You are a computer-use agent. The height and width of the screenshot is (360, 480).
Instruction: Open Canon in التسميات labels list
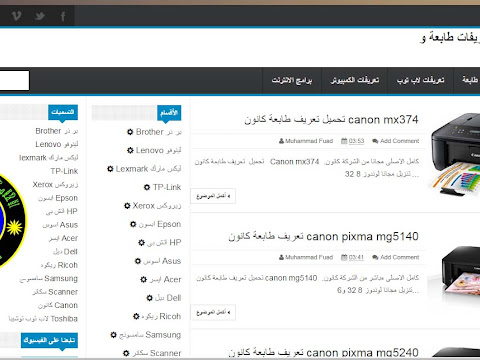click(x=58, y=305)
